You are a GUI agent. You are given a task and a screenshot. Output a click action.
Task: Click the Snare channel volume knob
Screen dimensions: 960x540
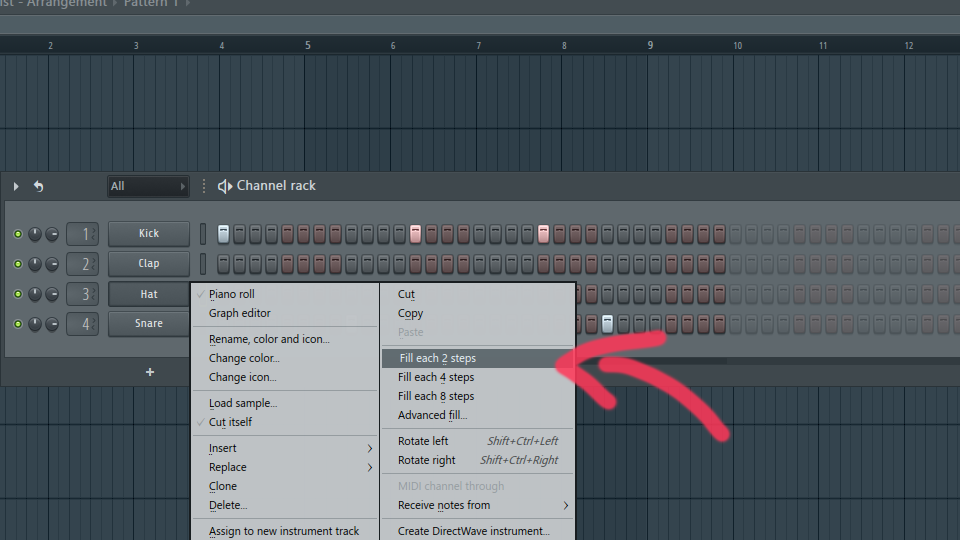52,324
